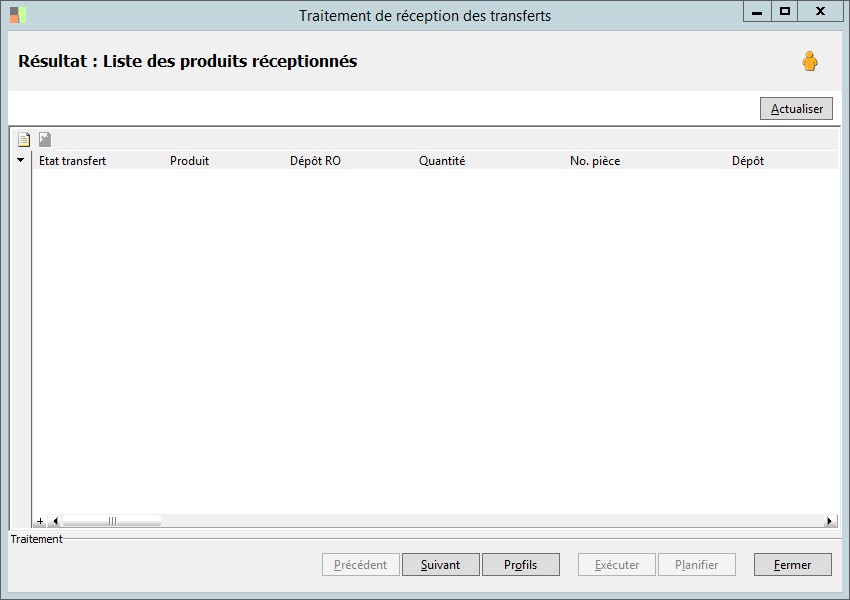
Task: Click the horizontal scrollbar left arrow
Action: click(x=55, y=521)
